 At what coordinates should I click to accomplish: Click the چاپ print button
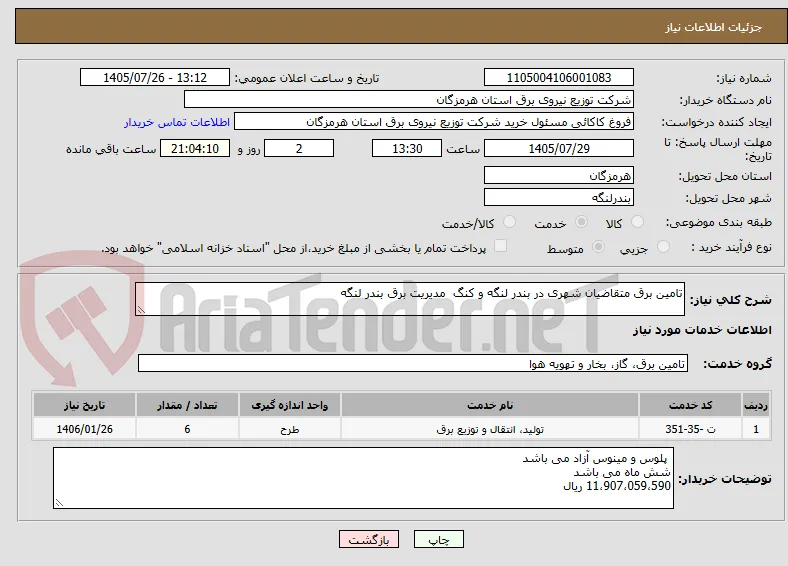click(439, 539)
